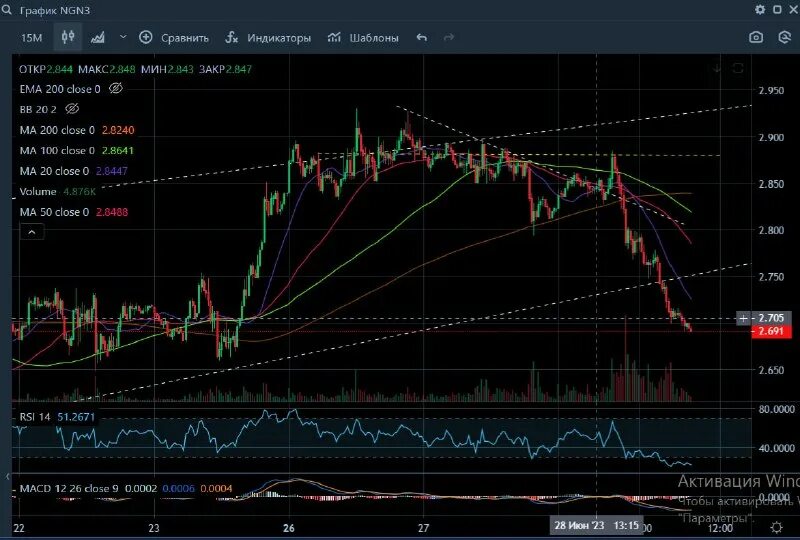800x540 pixels.
Task: Maximize the chart window
Action: click(x=777, y=10)
